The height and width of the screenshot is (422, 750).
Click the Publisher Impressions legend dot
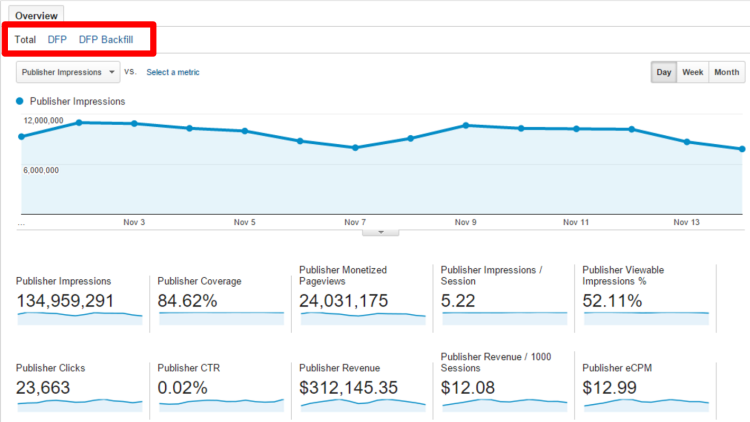tap(21, 101)
